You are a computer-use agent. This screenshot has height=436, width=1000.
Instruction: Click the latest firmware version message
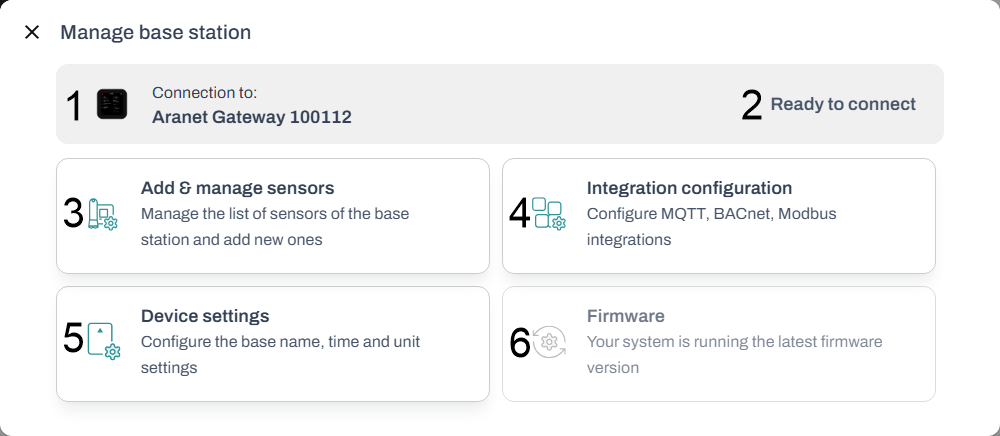734,354
